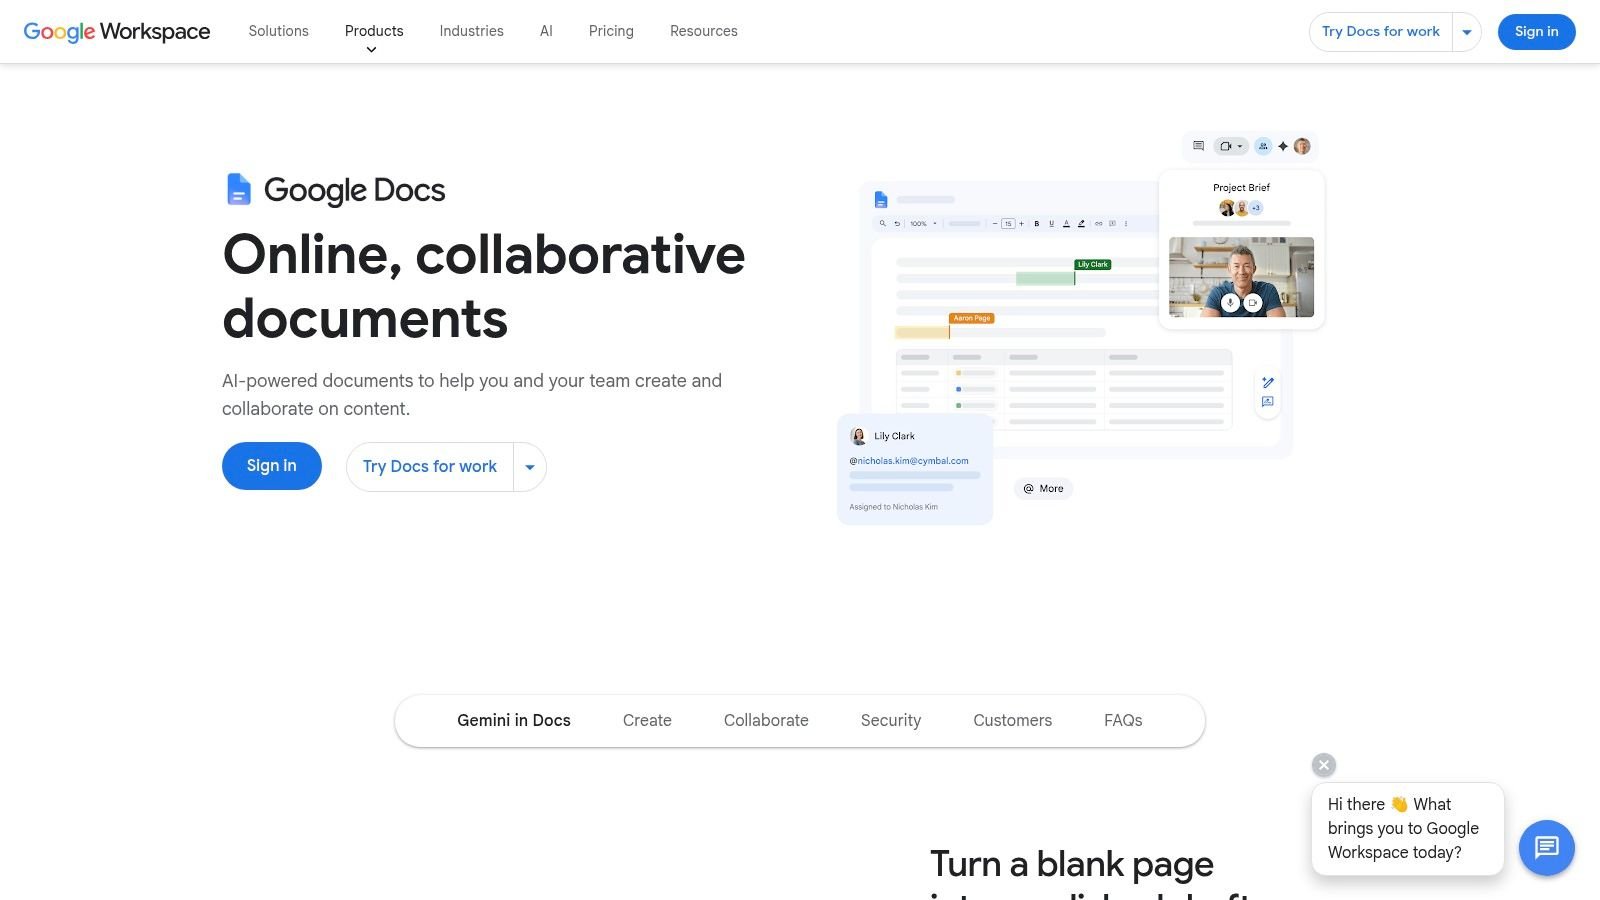Switch to the Collaborate tab
Viewport: 1600px width, 900px height.
pos(766,720)
